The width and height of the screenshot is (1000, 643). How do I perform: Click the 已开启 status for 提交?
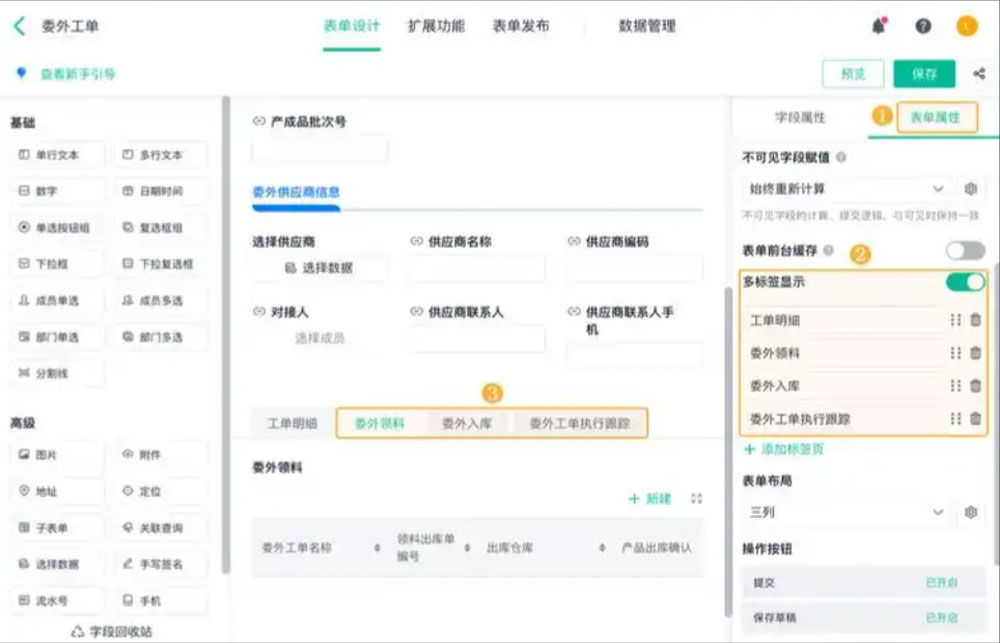pos(941,582)
